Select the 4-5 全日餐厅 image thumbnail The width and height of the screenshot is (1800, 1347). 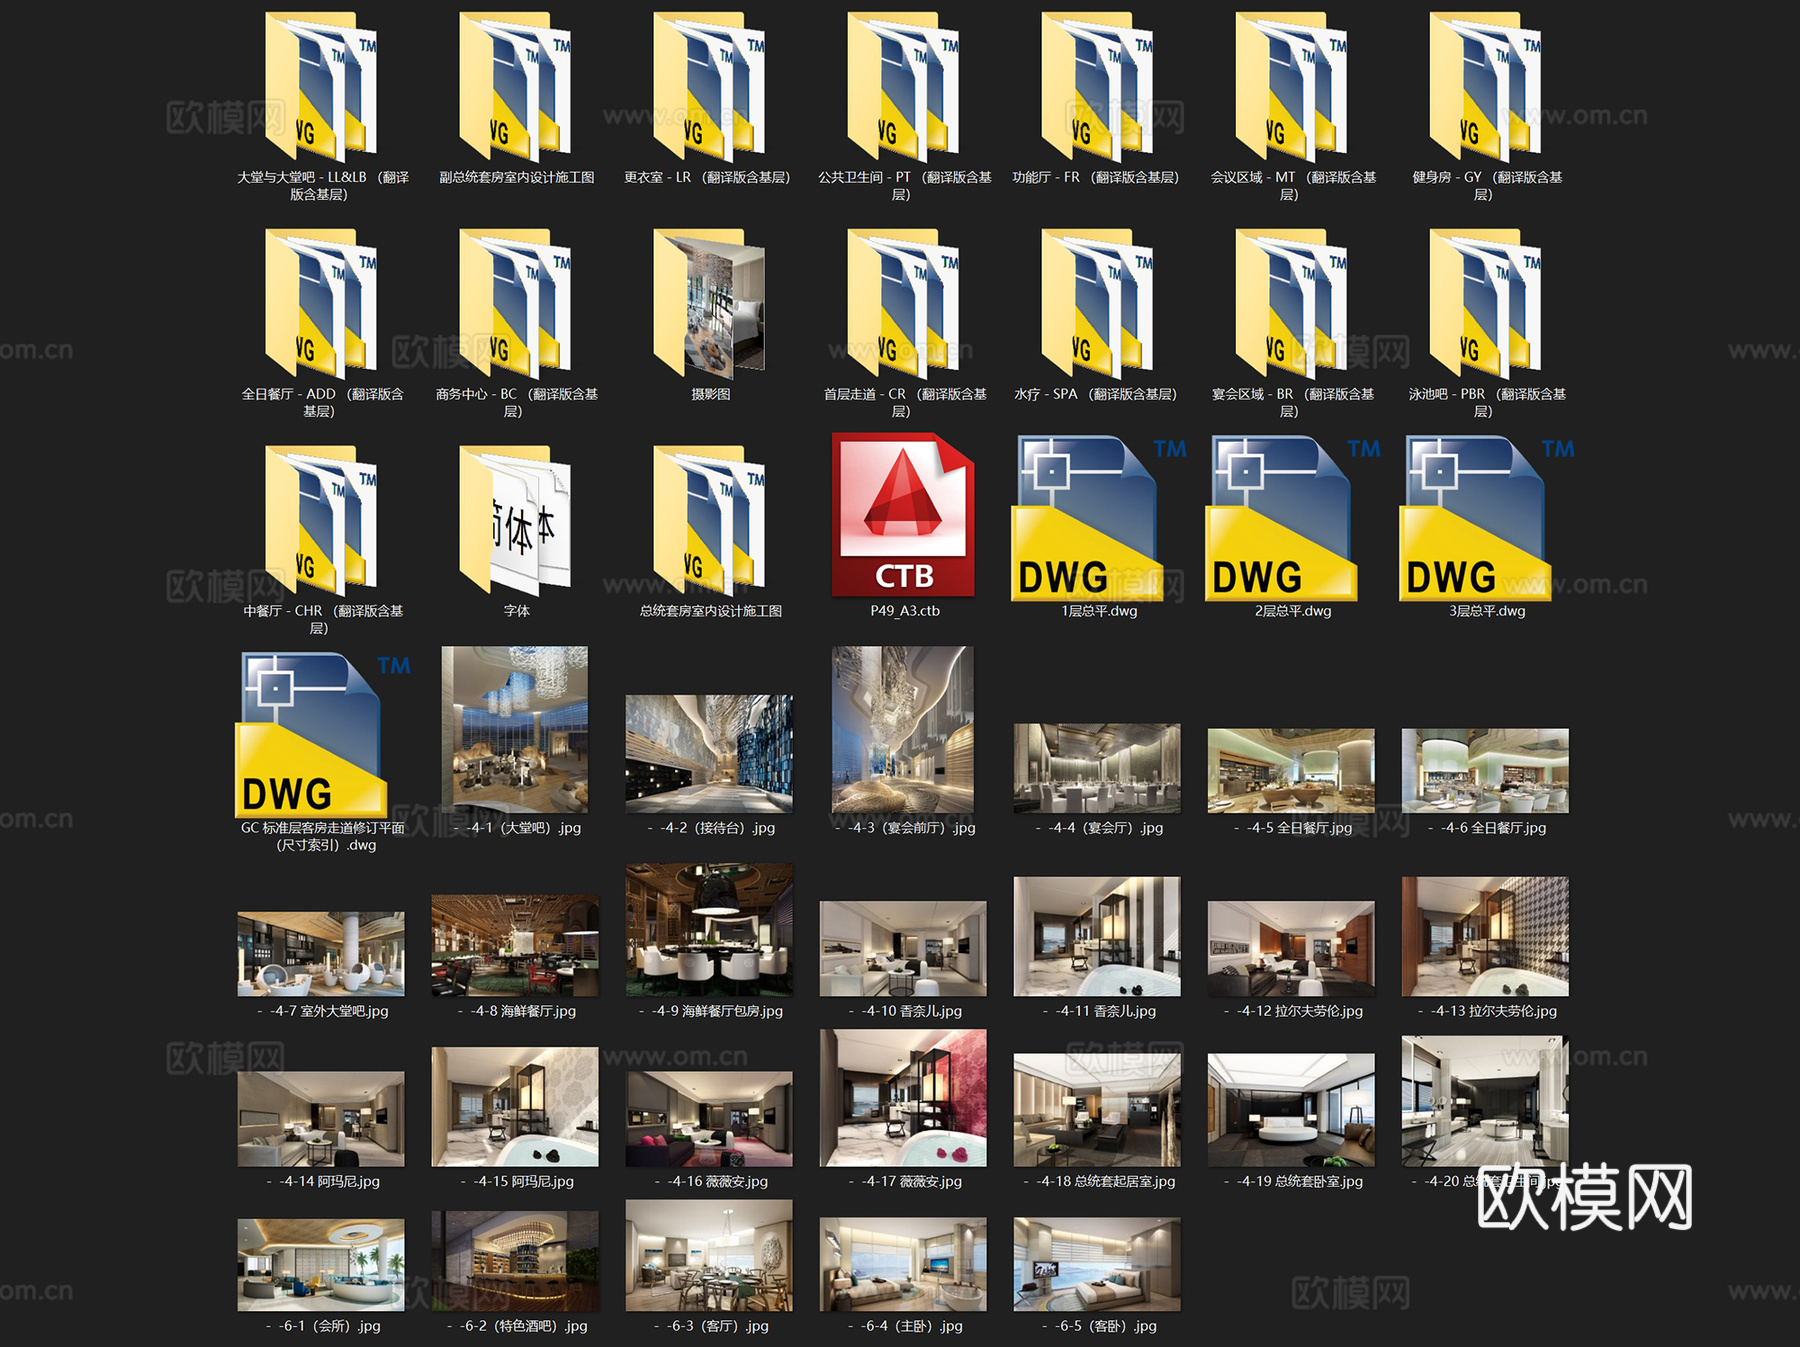(x=1291, y=771)
